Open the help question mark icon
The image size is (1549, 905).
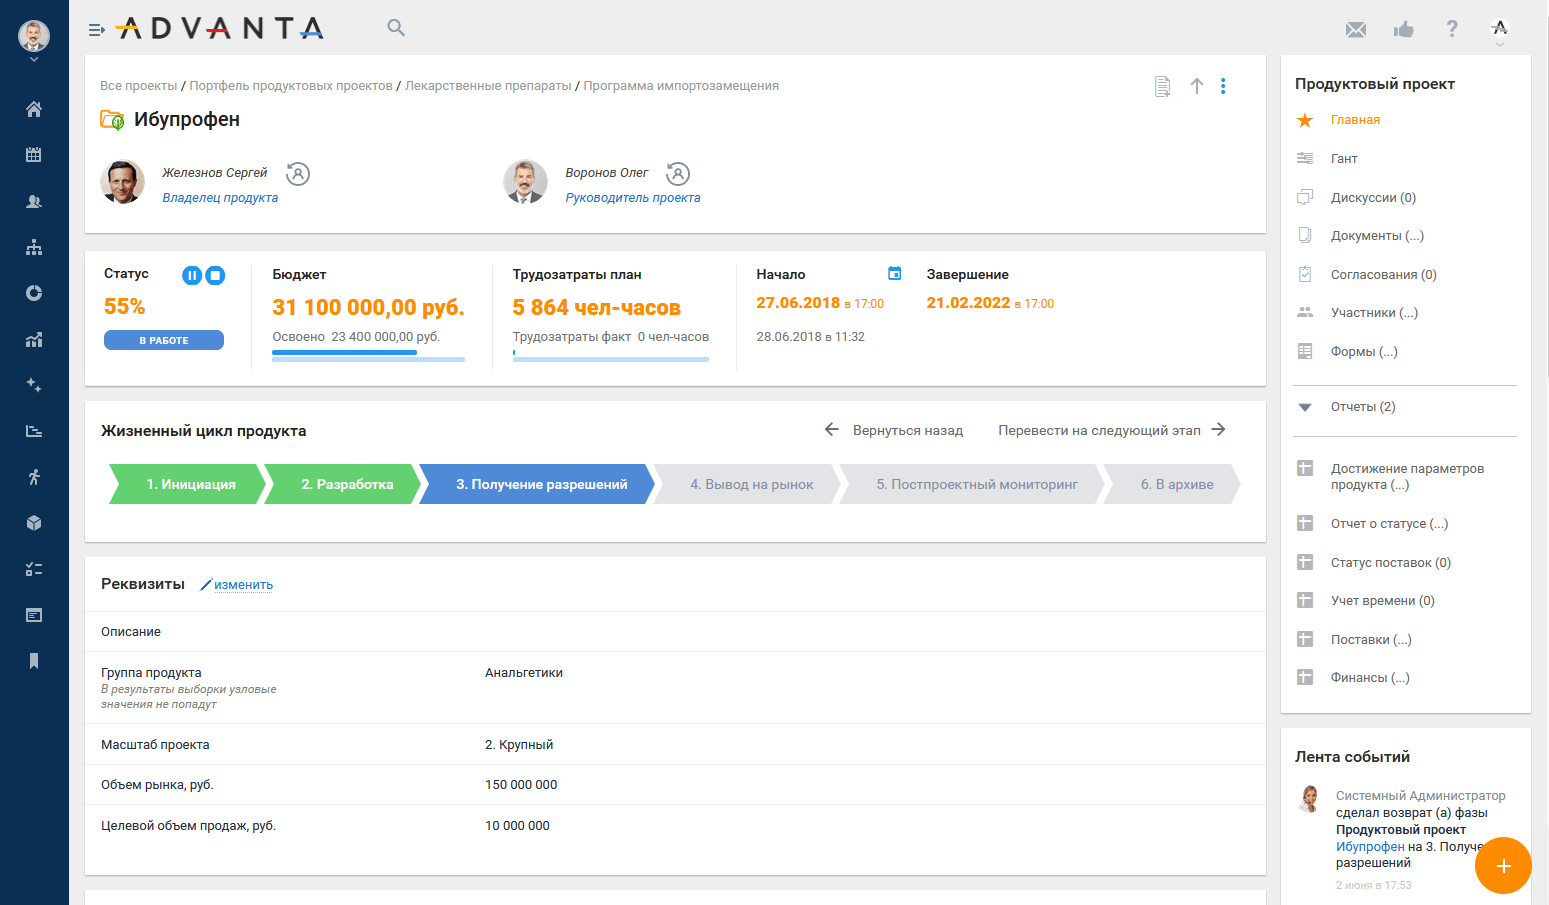click(1452, 29)
